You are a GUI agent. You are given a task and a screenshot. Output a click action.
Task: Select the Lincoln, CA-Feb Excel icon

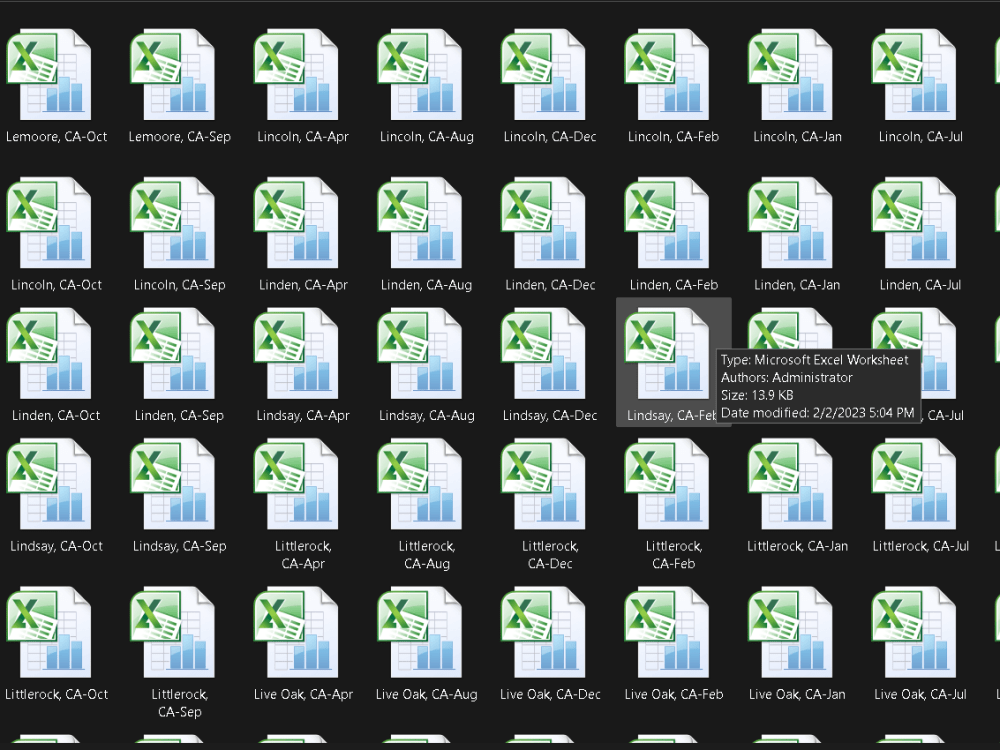pos(667,75)
